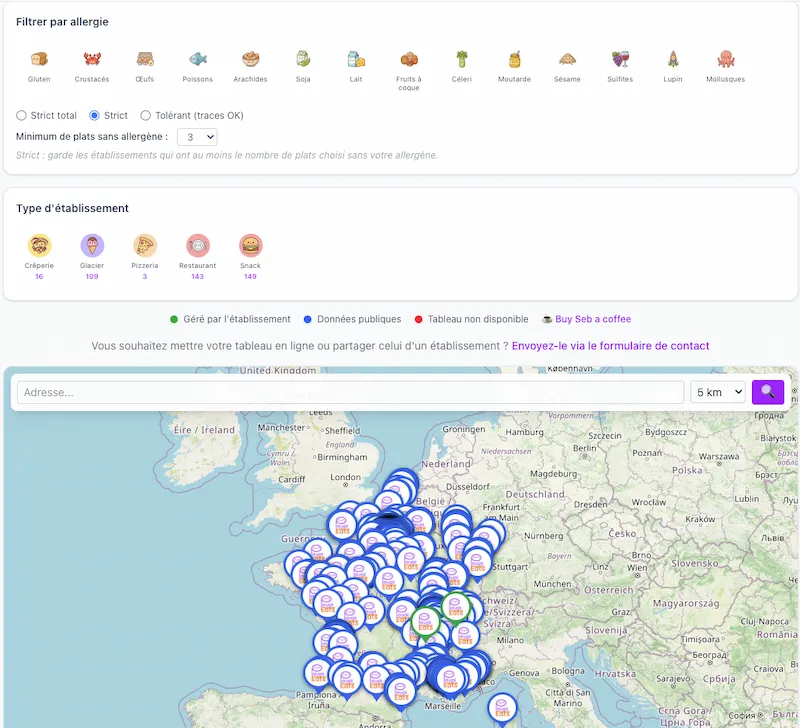Filter establishments by Crêperie icon
Viewport: 800px width, 728px height.
[40, 245]
